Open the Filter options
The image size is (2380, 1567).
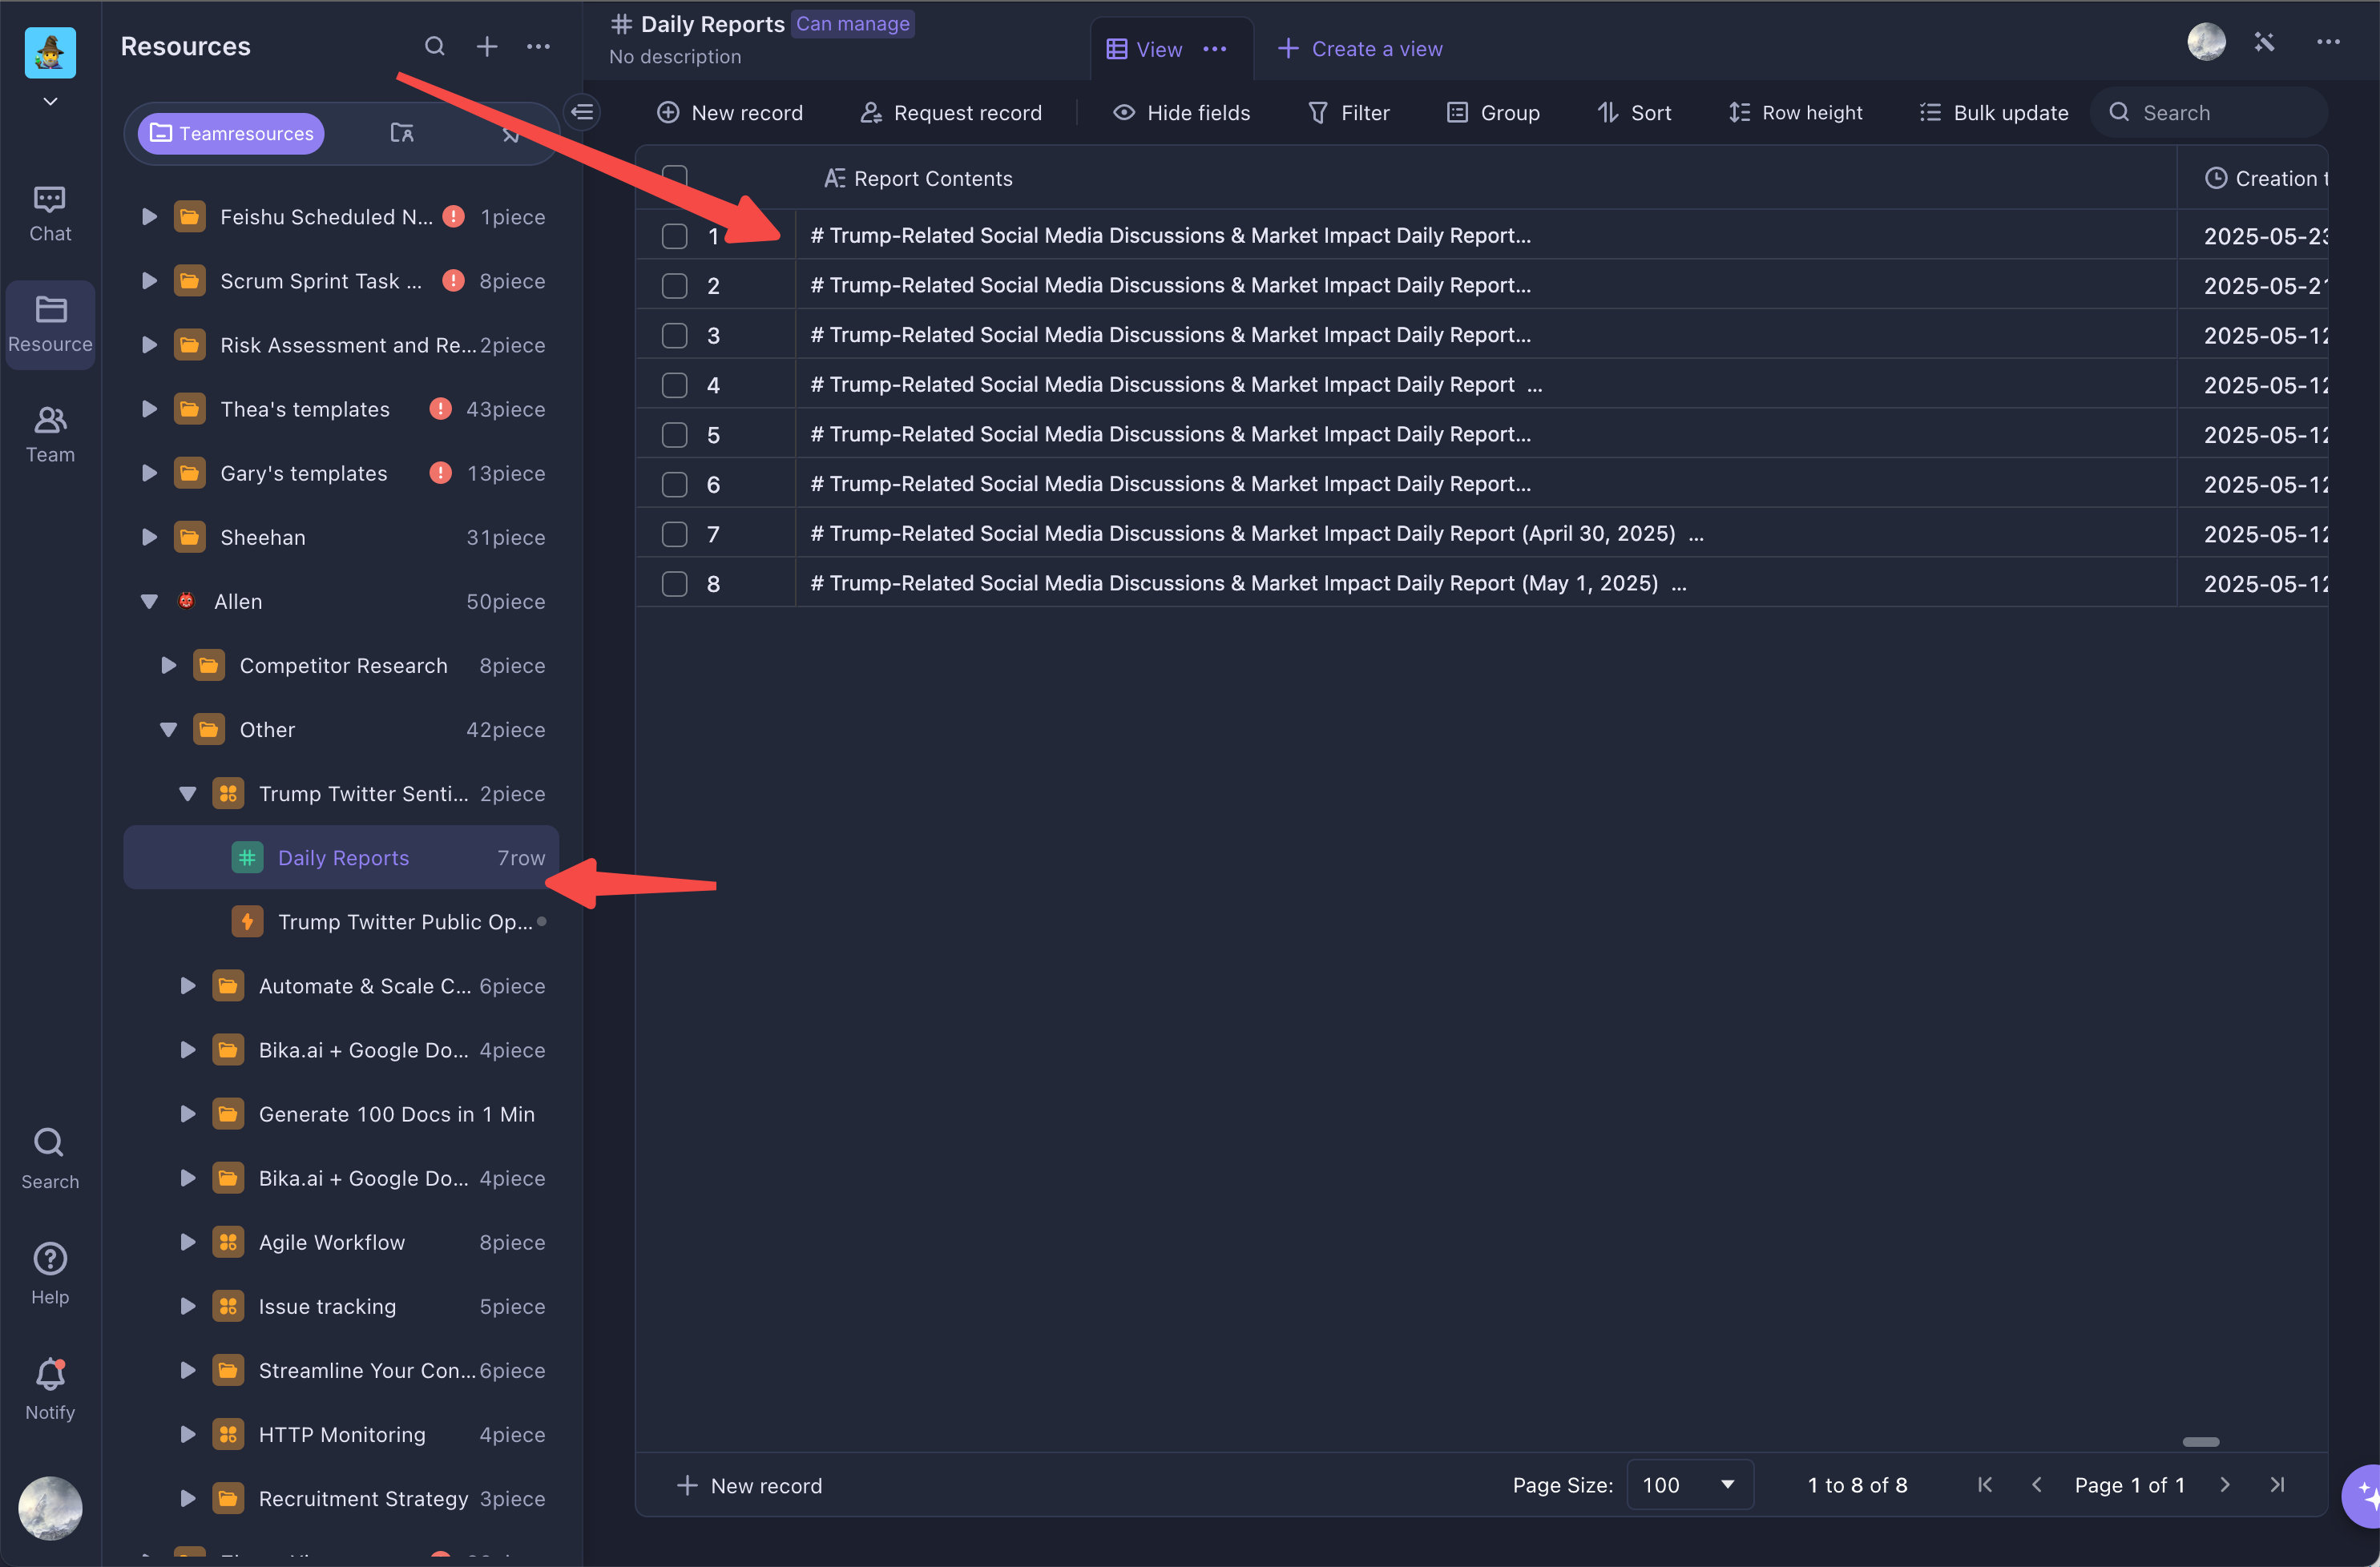1349,113
